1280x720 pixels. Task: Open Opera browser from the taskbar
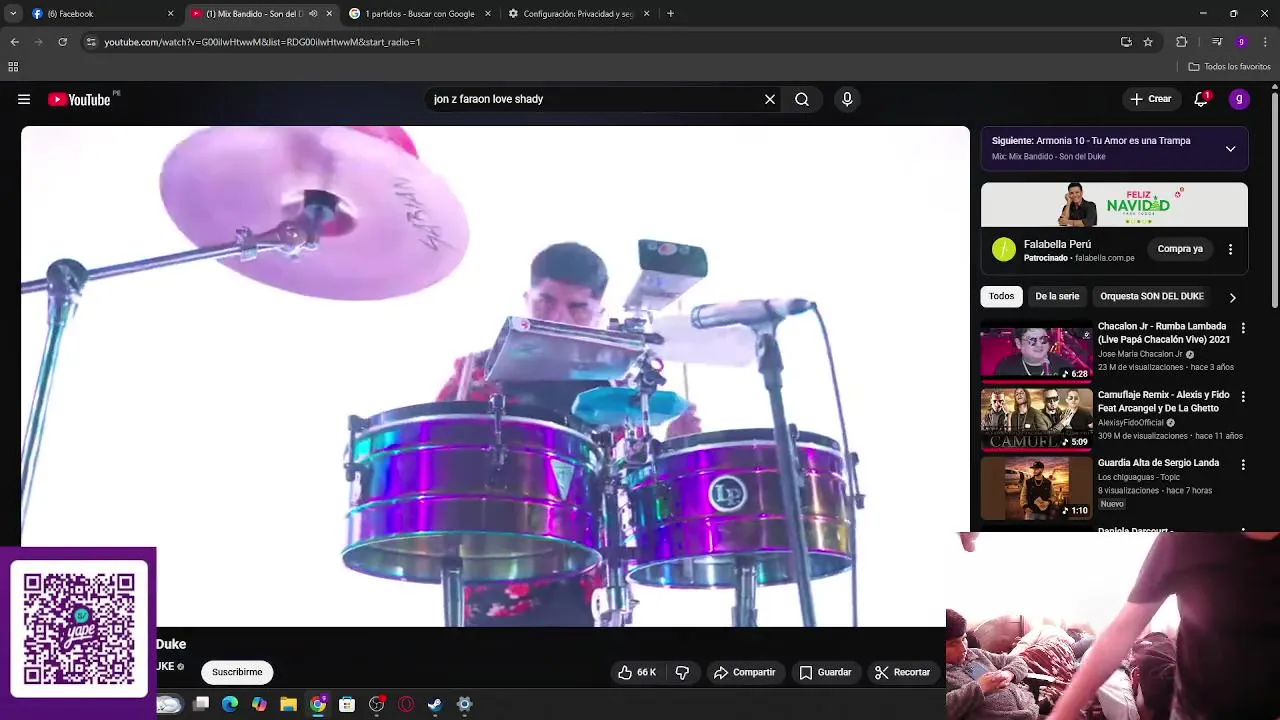tap(406, 704)
